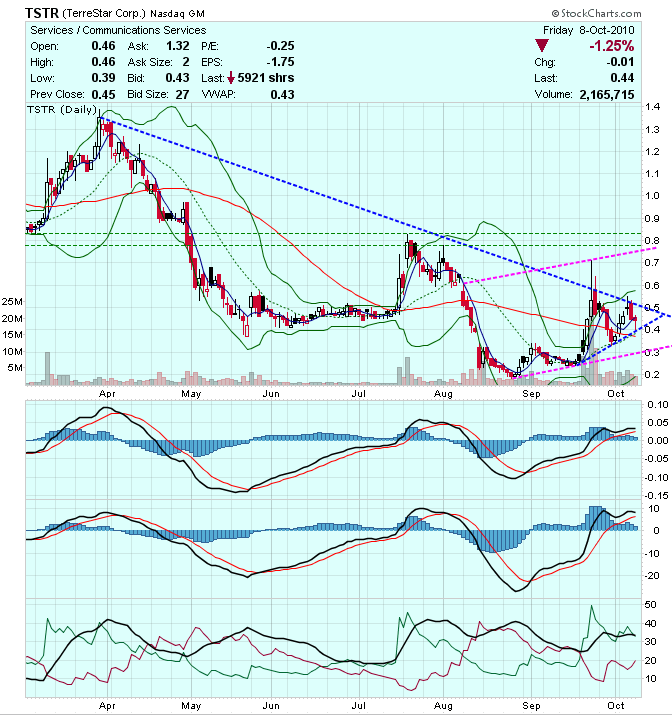Click the Prev Close value 0.45
This screenshot has width=672, height=719.
pos(104,94)
